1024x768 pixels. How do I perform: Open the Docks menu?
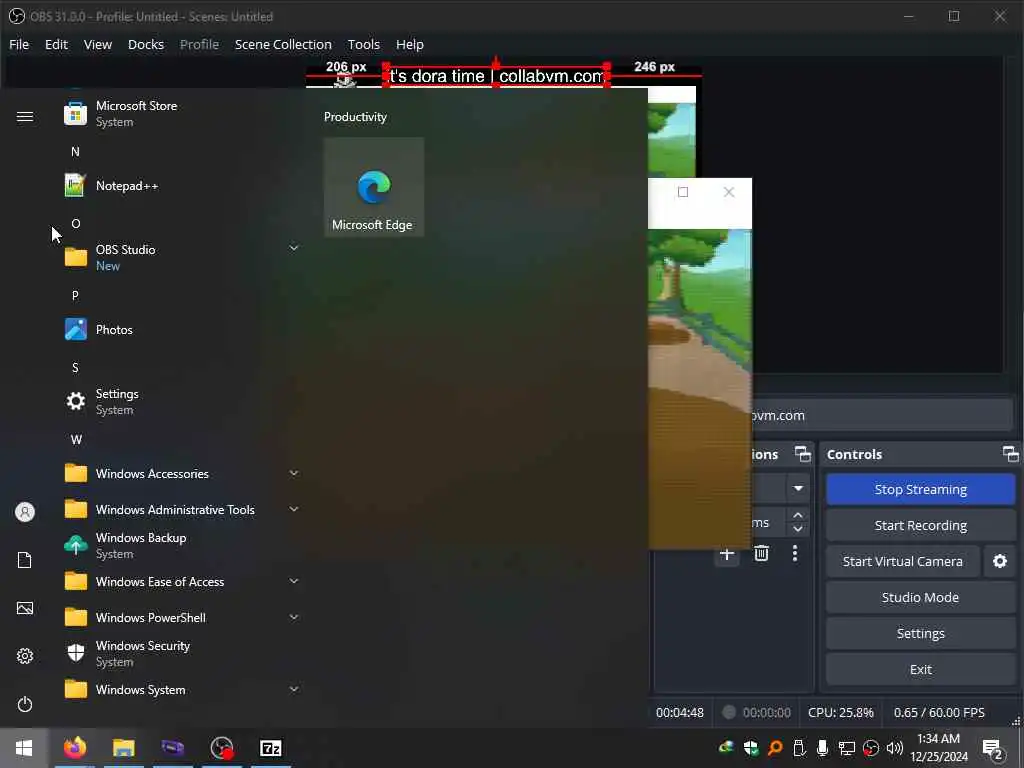(146, 44)
